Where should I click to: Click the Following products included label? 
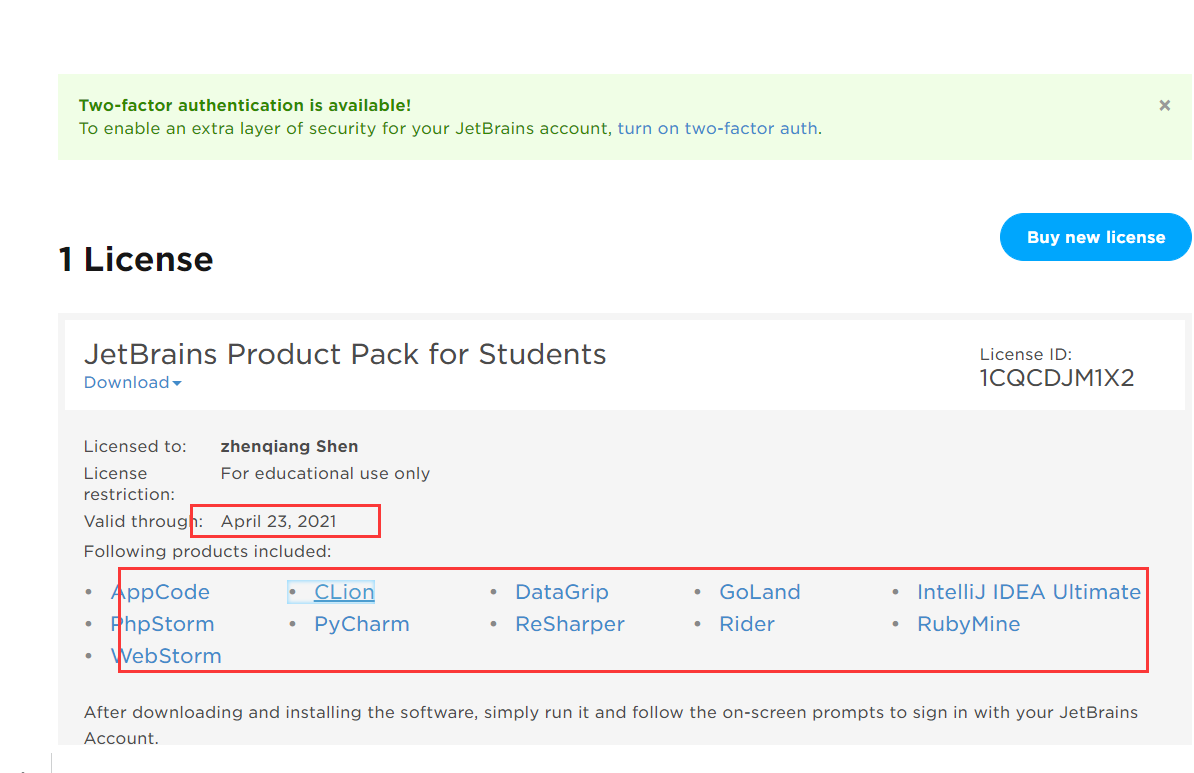click(207, 551)
